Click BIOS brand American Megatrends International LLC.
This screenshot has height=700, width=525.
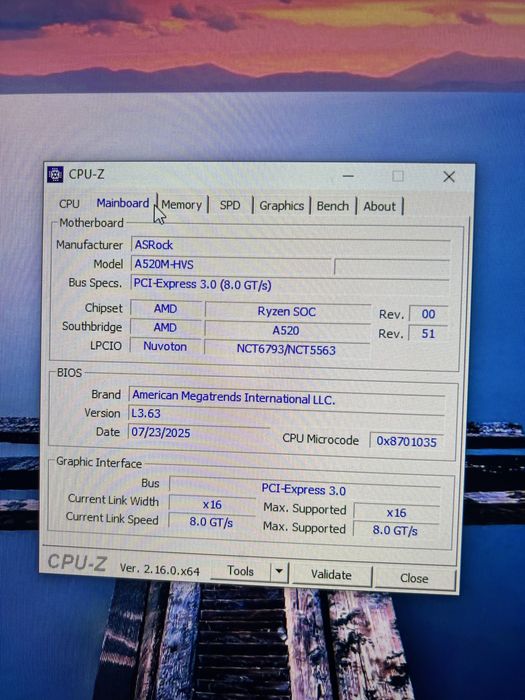[287, 397]
